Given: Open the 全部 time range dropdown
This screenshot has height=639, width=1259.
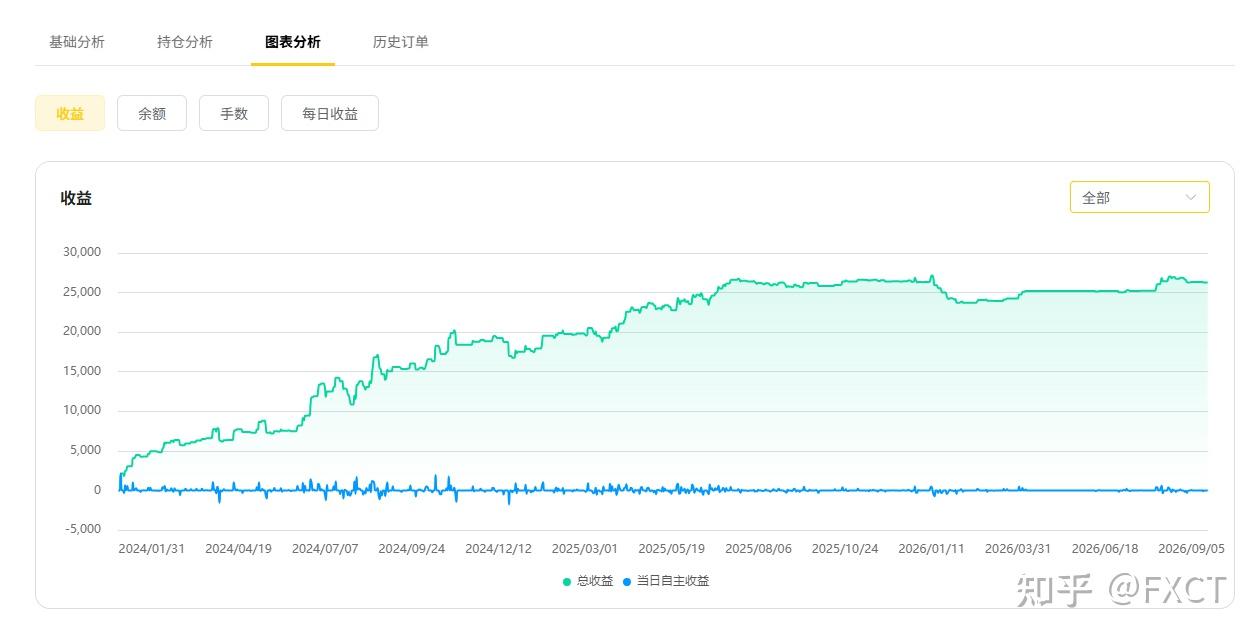Looking at the screenshot, I should click(x=1139, y=197).
